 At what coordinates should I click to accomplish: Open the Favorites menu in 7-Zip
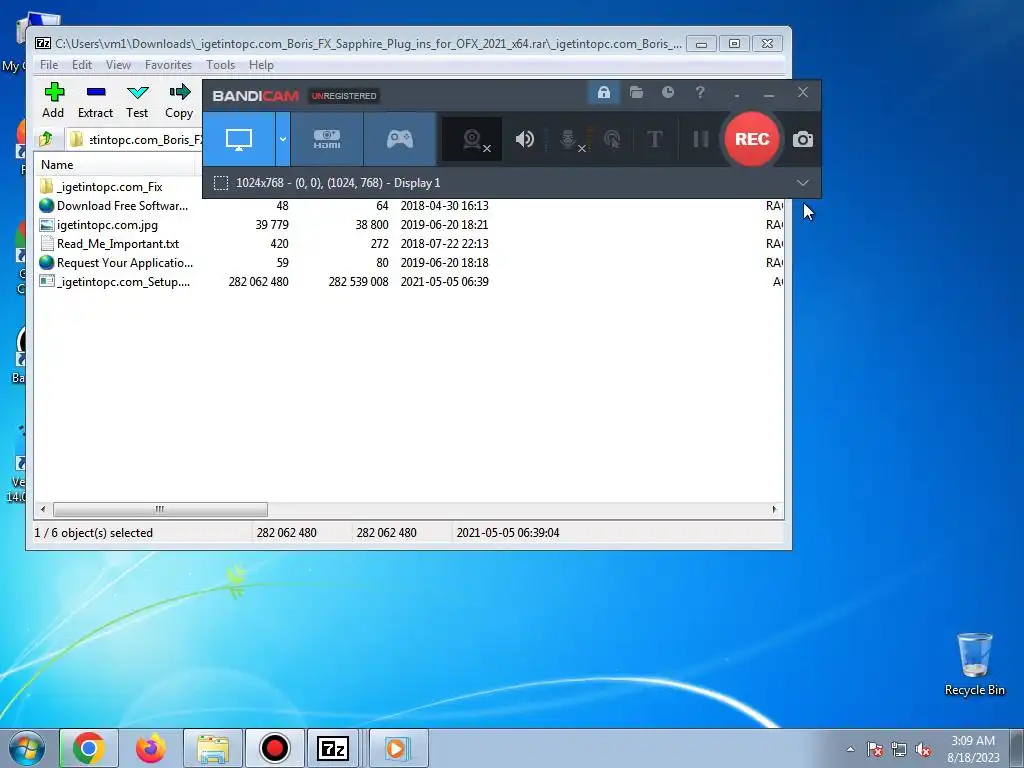(x=168, y=65)
